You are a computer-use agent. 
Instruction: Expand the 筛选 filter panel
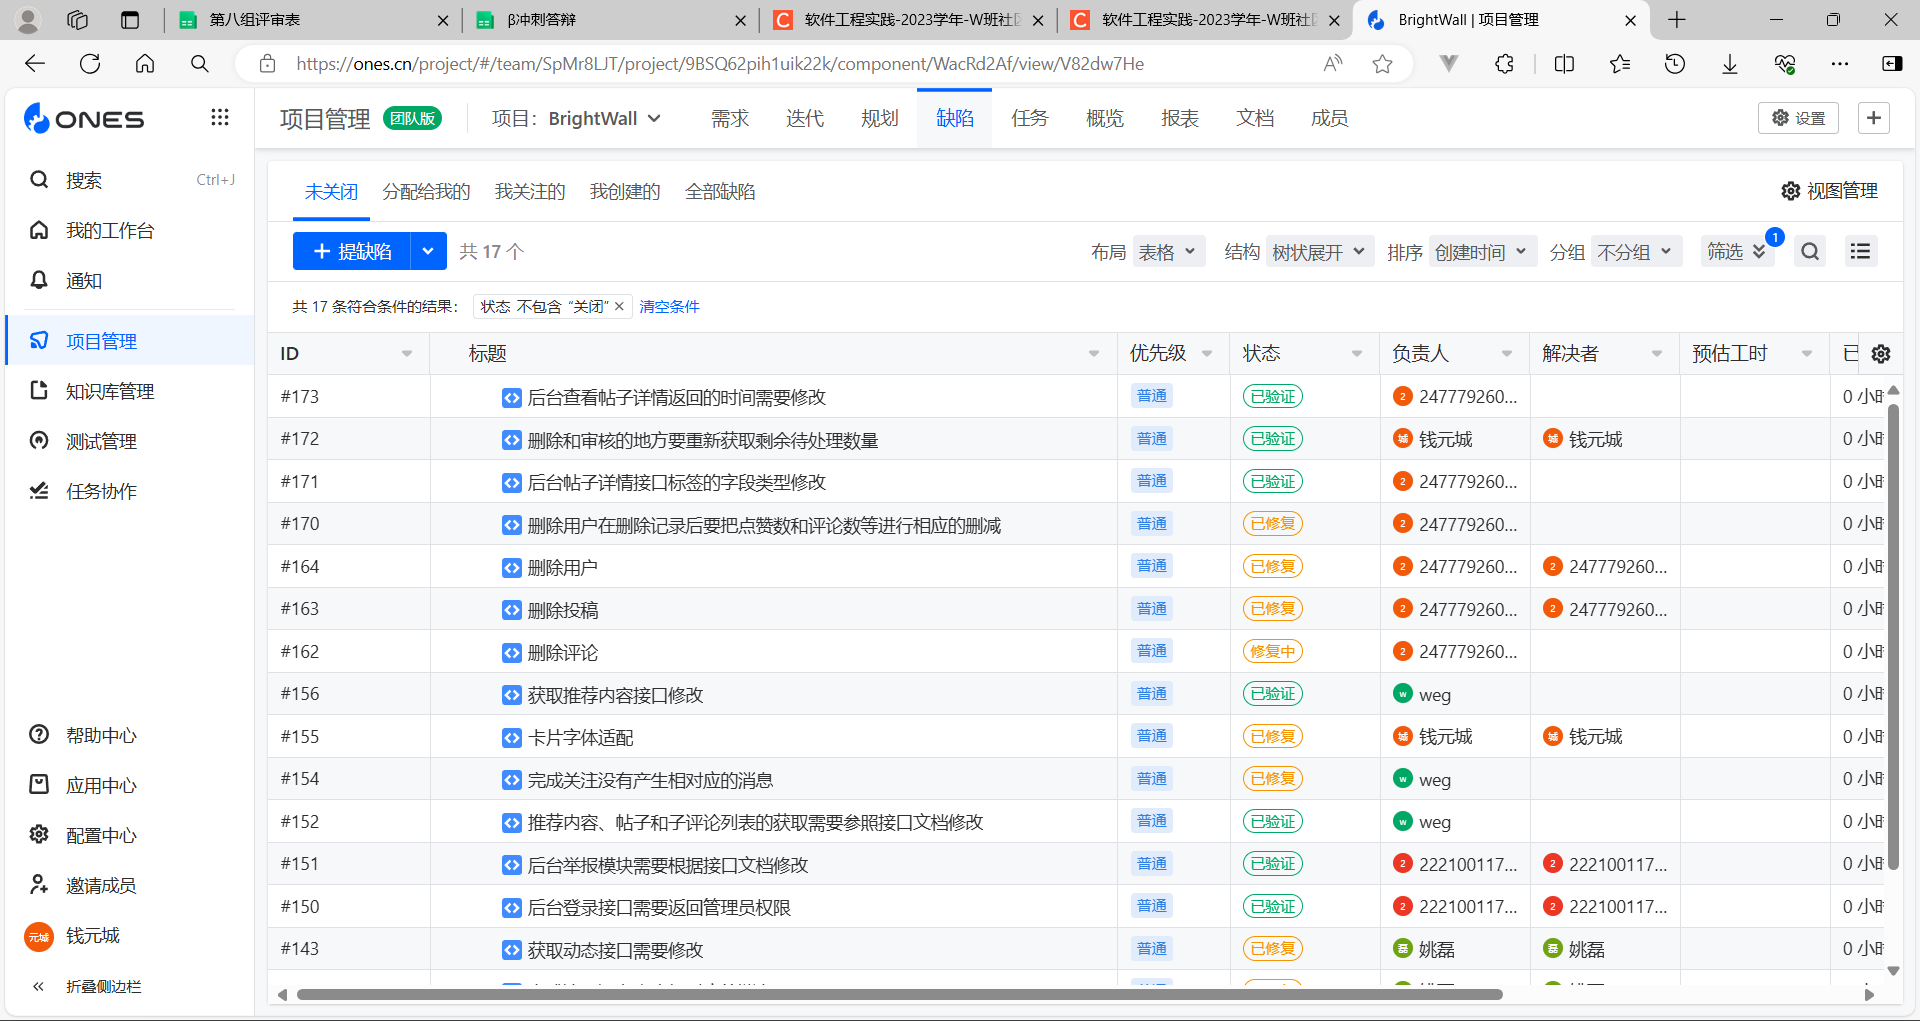(x=1736, y=252)
